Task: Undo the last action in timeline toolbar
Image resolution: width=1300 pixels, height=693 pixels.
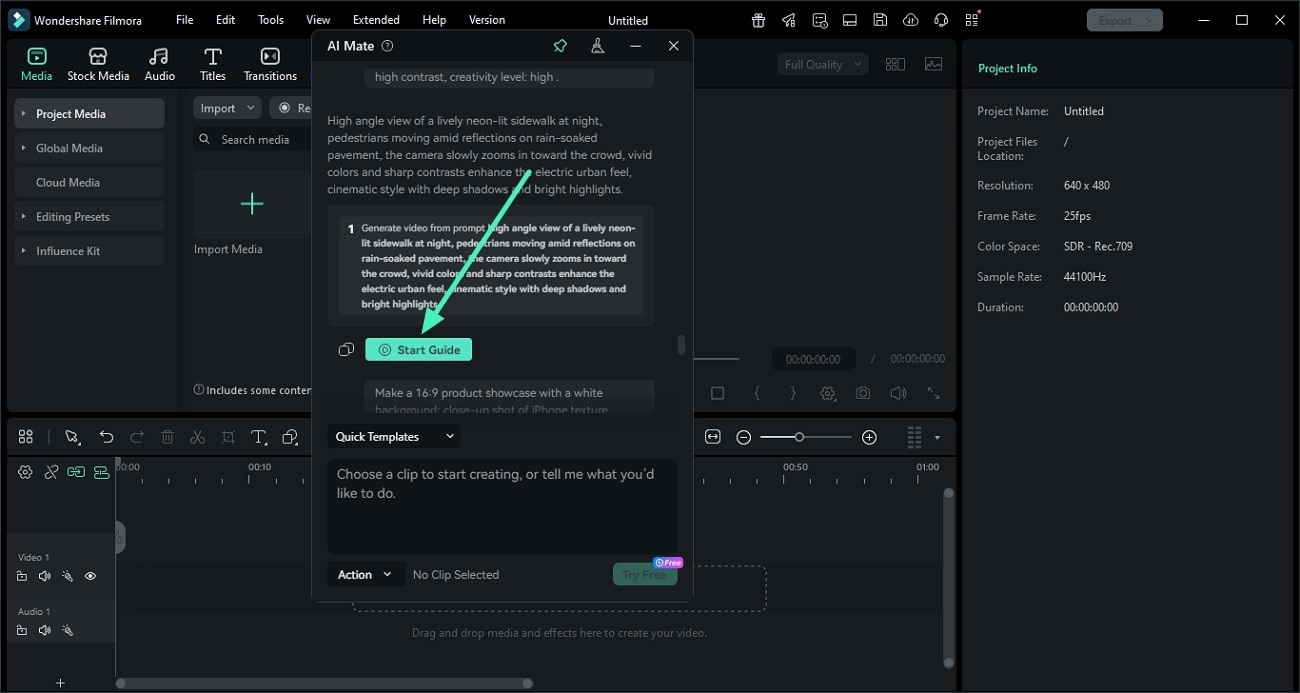Action: pos(106,437)
